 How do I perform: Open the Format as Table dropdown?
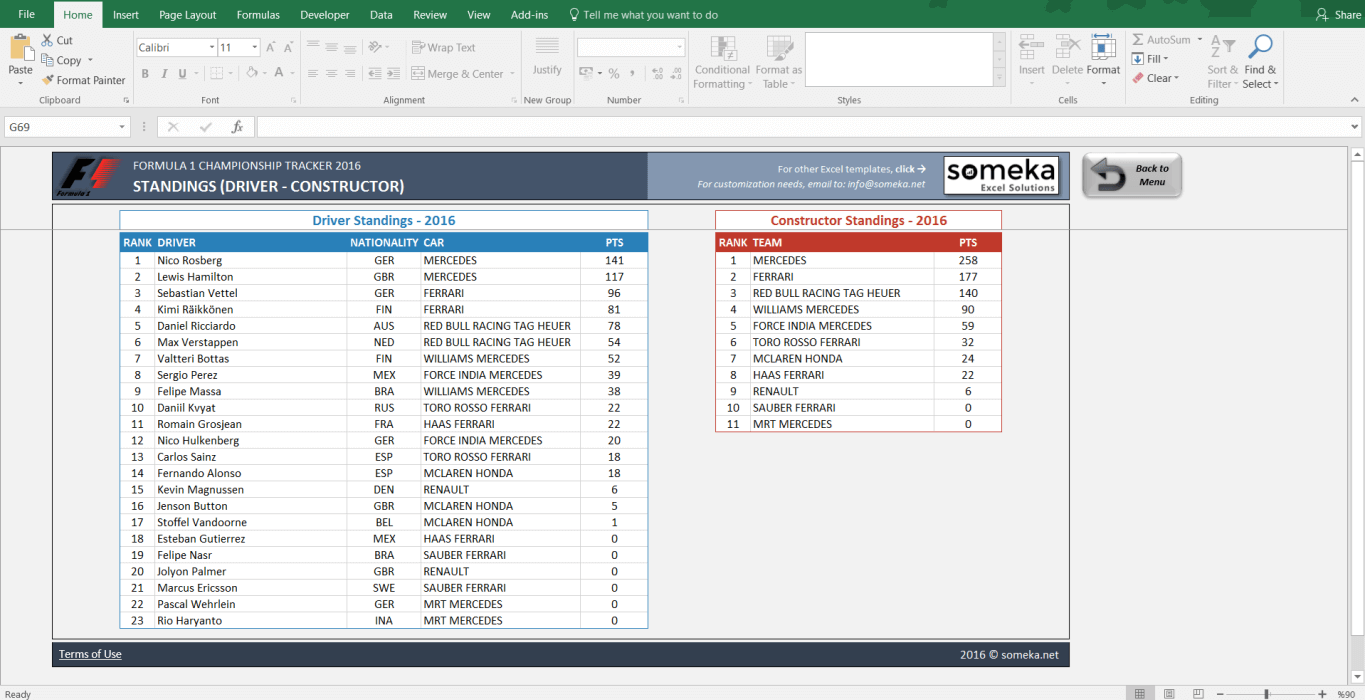point(779,62)
